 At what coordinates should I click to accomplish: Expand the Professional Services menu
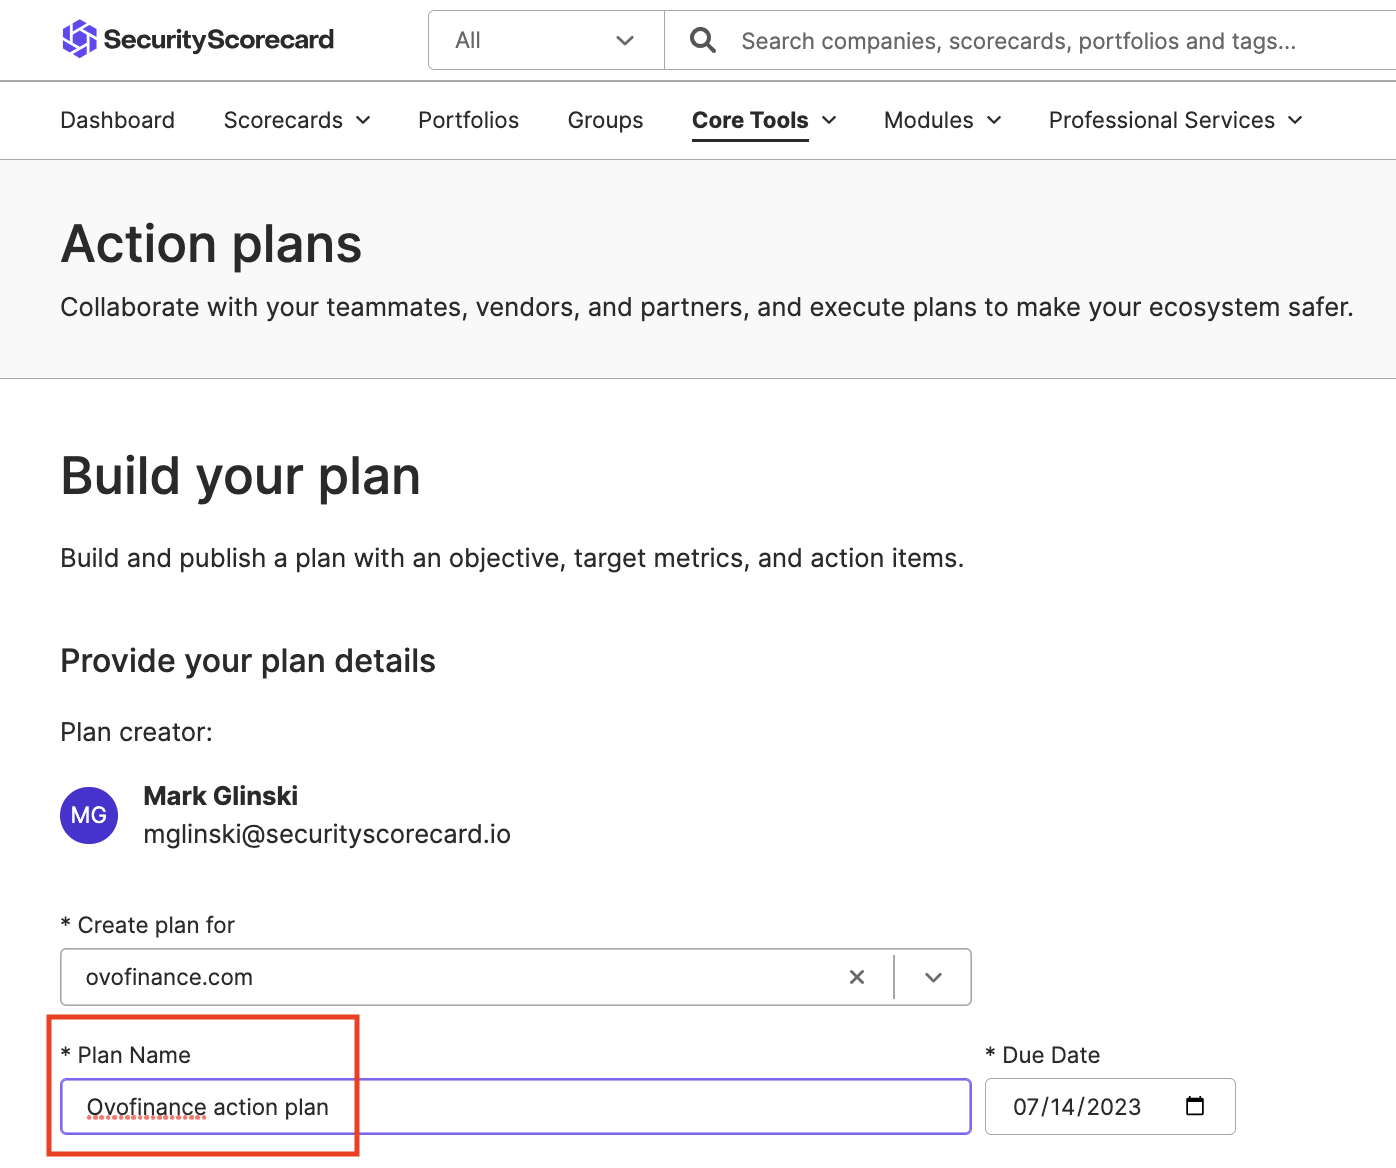pyautogui.click(x=1176, y=120)
